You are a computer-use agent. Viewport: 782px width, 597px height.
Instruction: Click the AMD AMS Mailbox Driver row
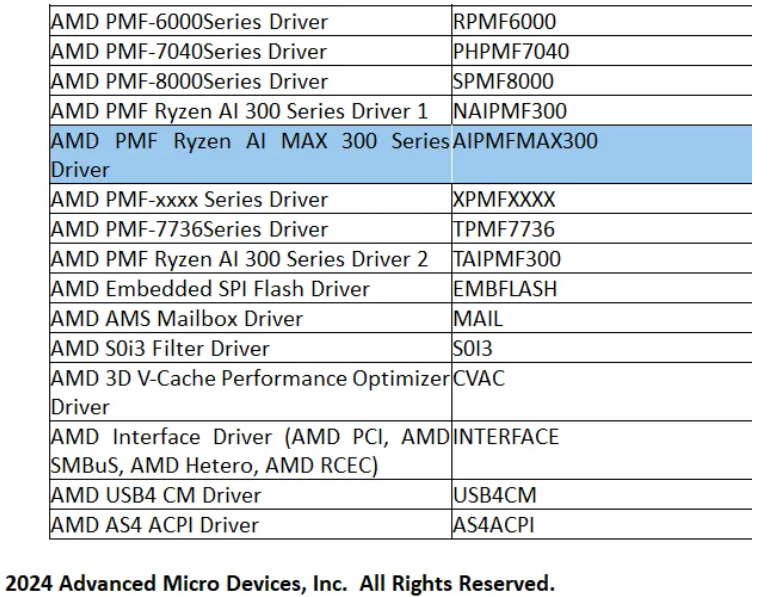tap(176, 319)
